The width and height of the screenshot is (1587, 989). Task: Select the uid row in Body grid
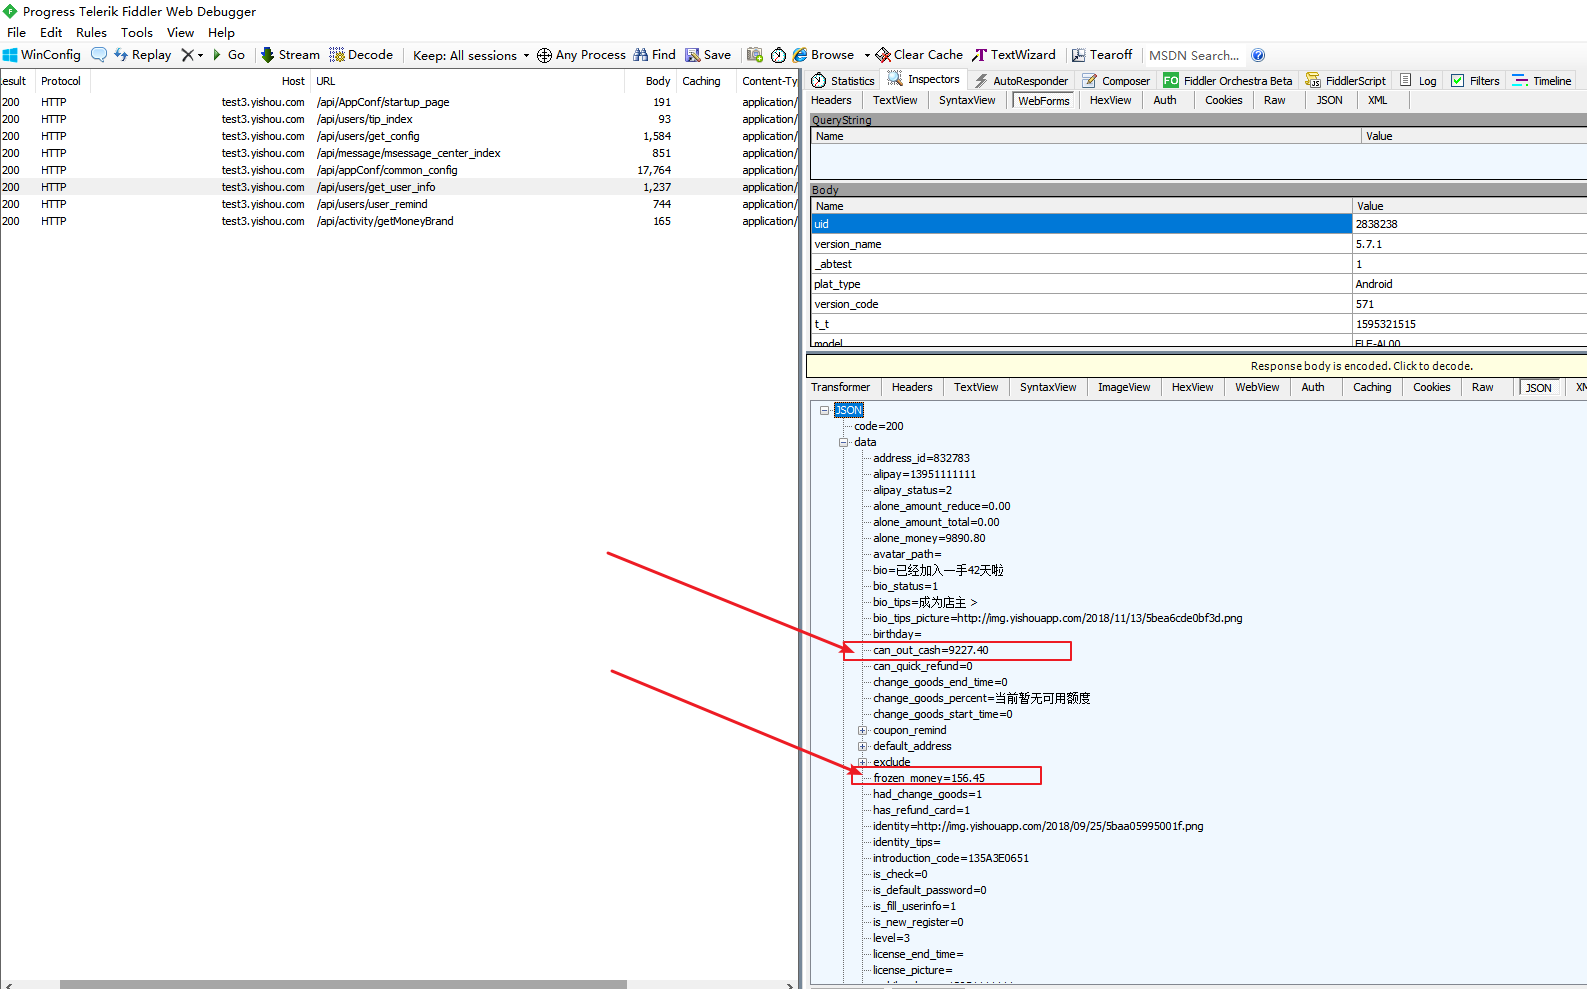tap(1198, 224)
